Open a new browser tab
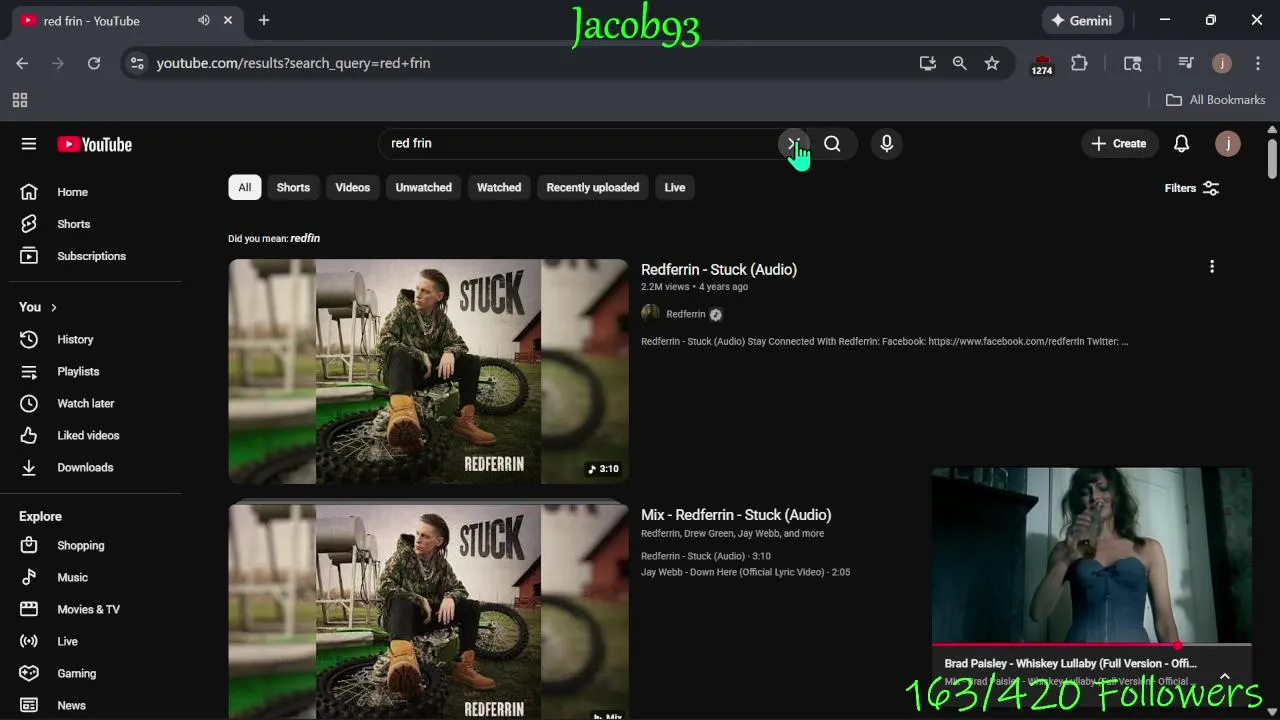This screenshot has width=1280, height=720. (264, 20)
